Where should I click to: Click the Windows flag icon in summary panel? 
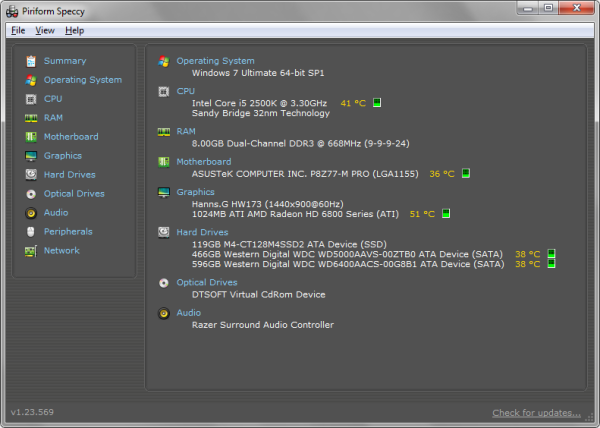[x=164, y=61]
